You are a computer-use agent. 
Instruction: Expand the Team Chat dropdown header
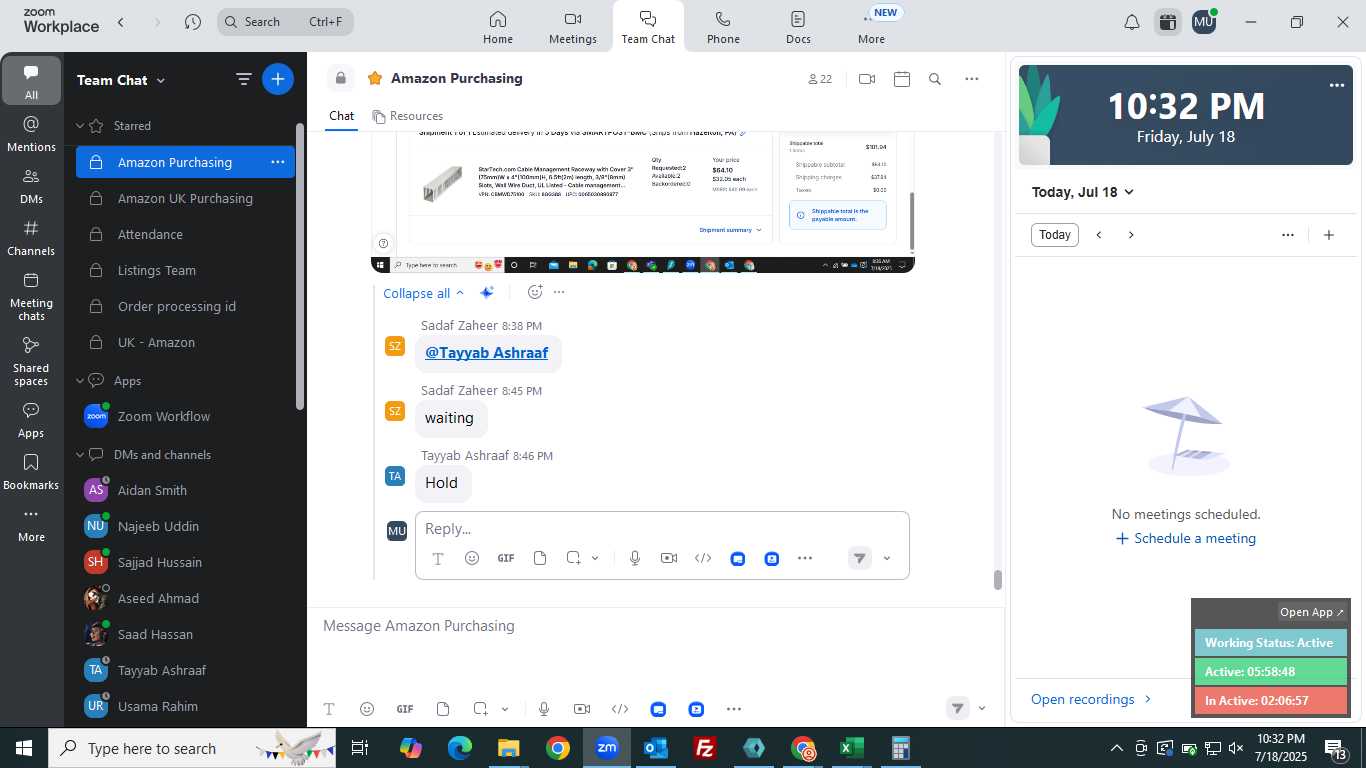[121, 80]
